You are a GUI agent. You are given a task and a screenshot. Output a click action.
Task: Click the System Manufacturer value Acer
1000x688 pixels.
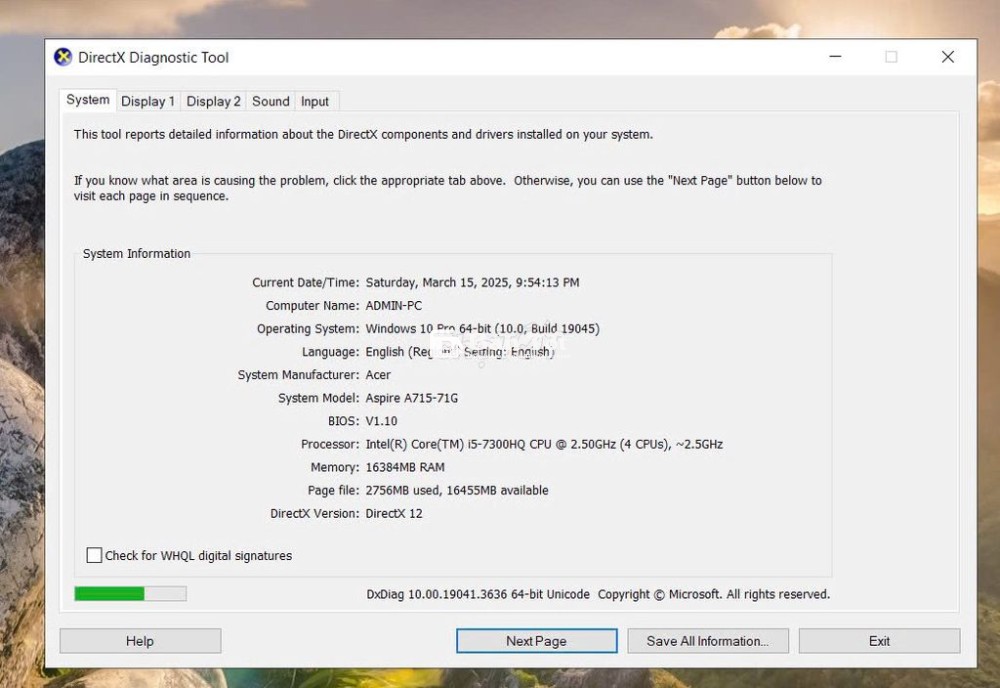(378, 375)
